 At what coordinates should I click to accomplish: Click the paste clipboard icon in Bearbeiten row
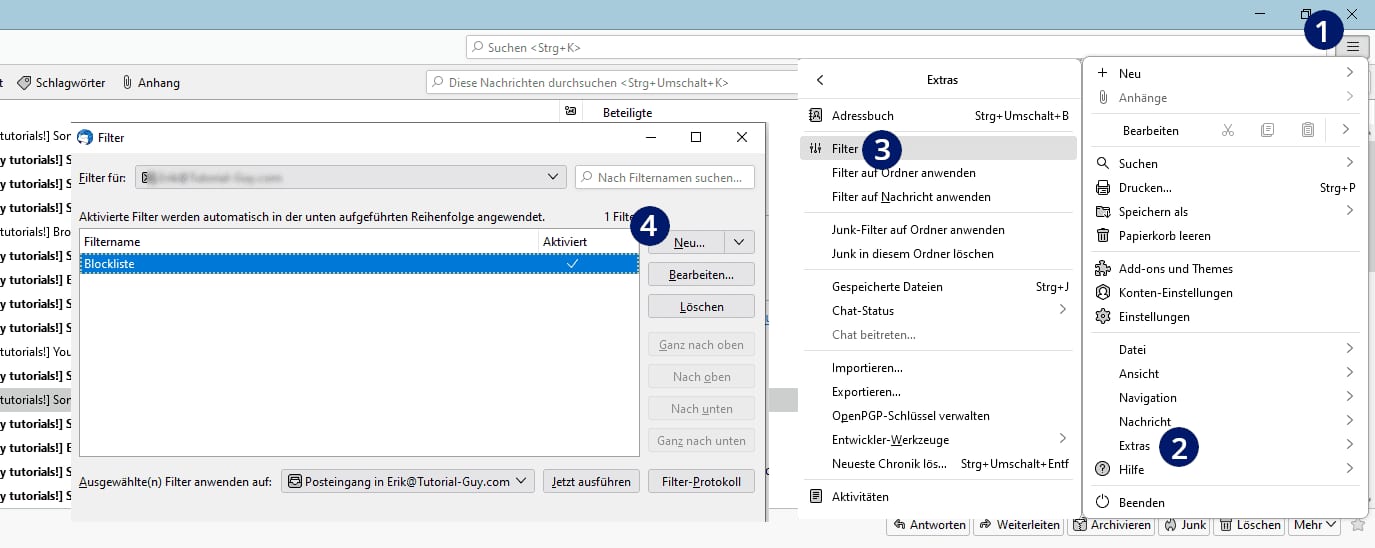[x=1308, y=130]
